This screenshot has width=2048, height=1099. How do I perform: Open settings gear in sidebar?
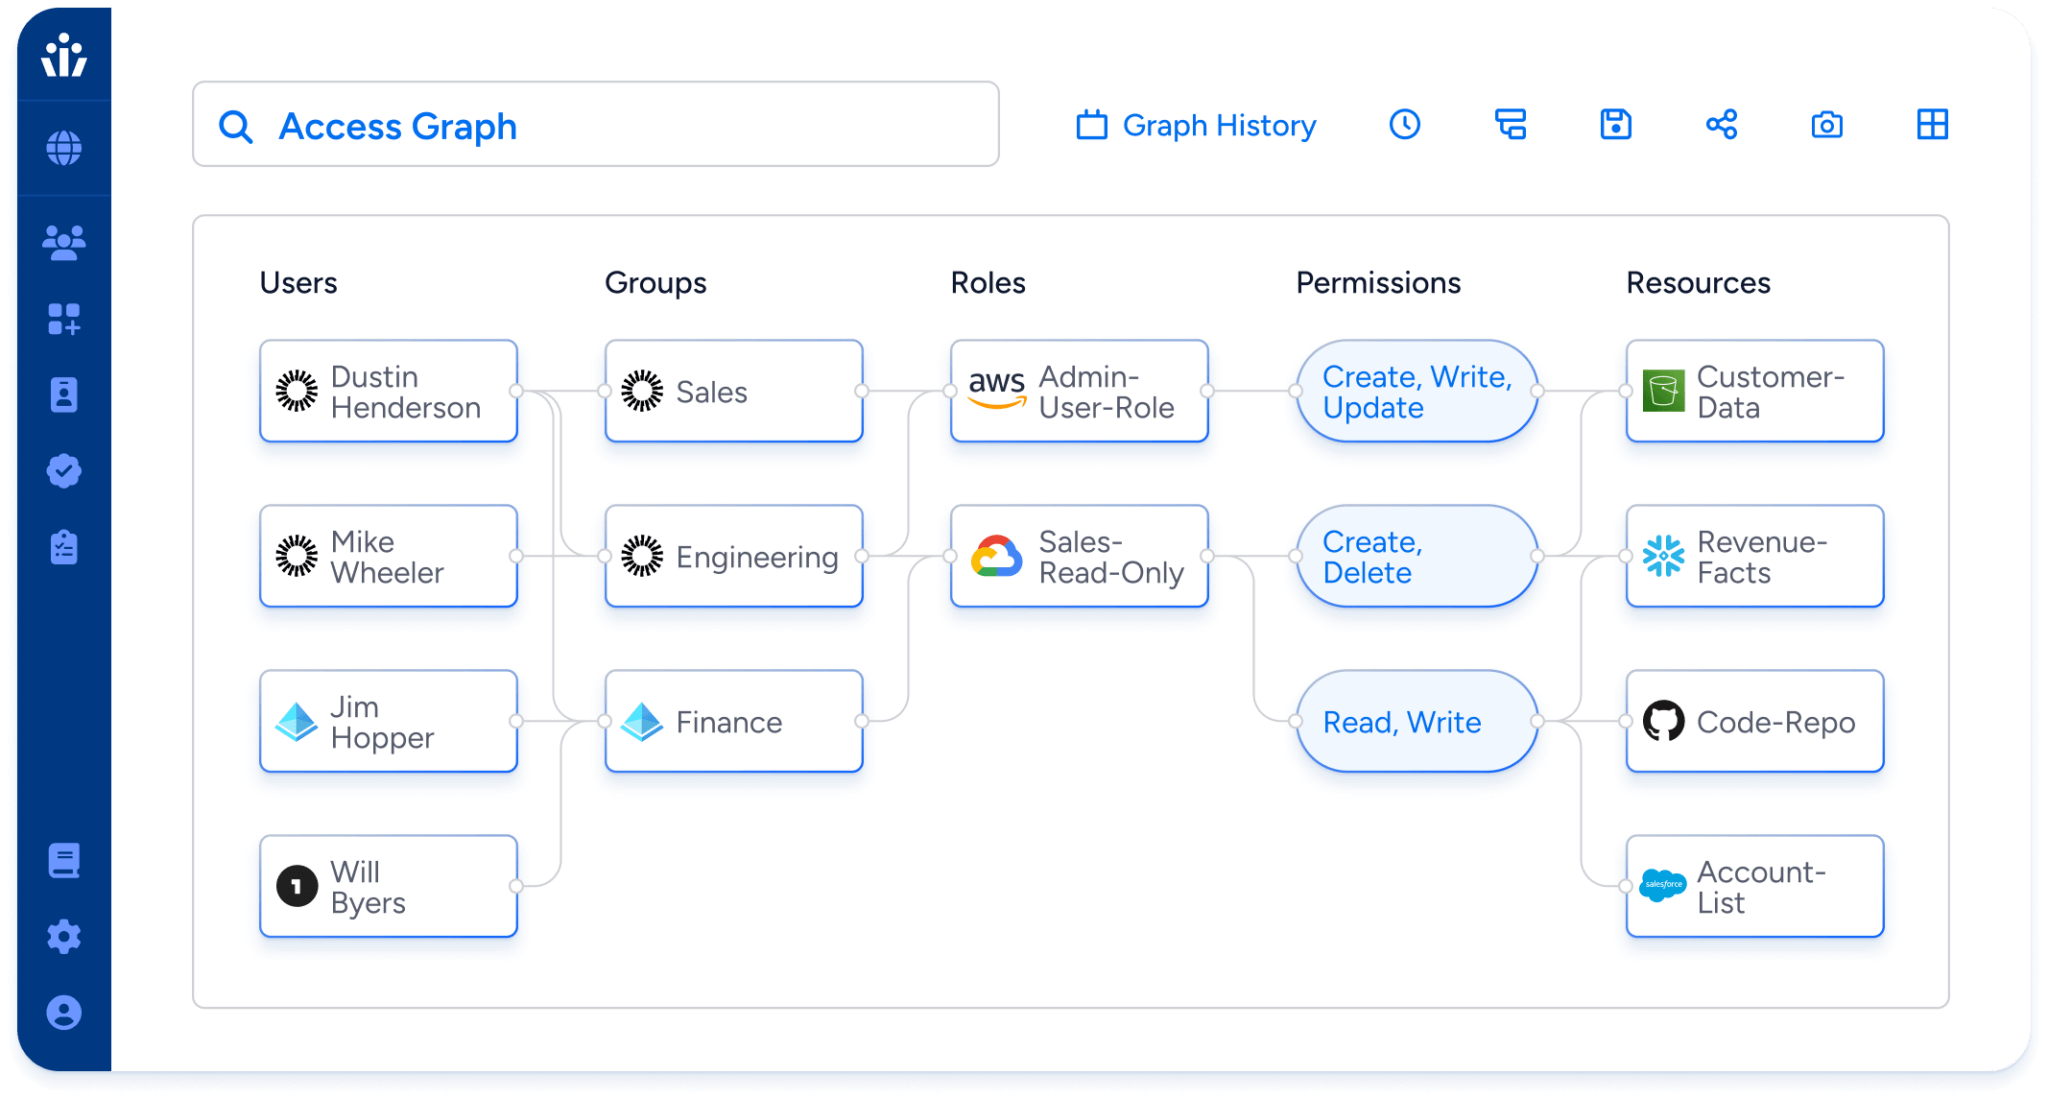coord(64,937)
